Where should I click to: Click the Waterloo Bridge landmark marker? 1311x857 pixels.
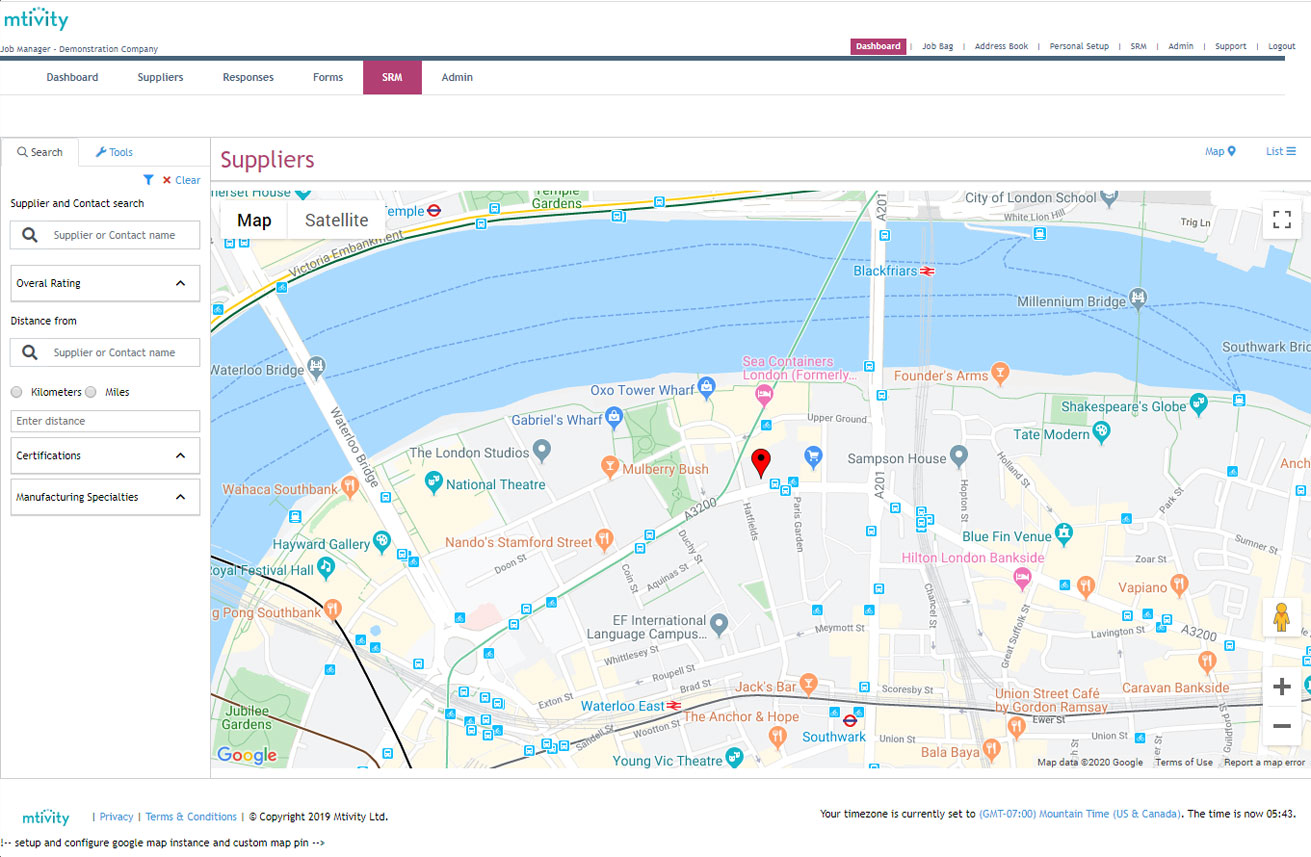click(317, 367)
